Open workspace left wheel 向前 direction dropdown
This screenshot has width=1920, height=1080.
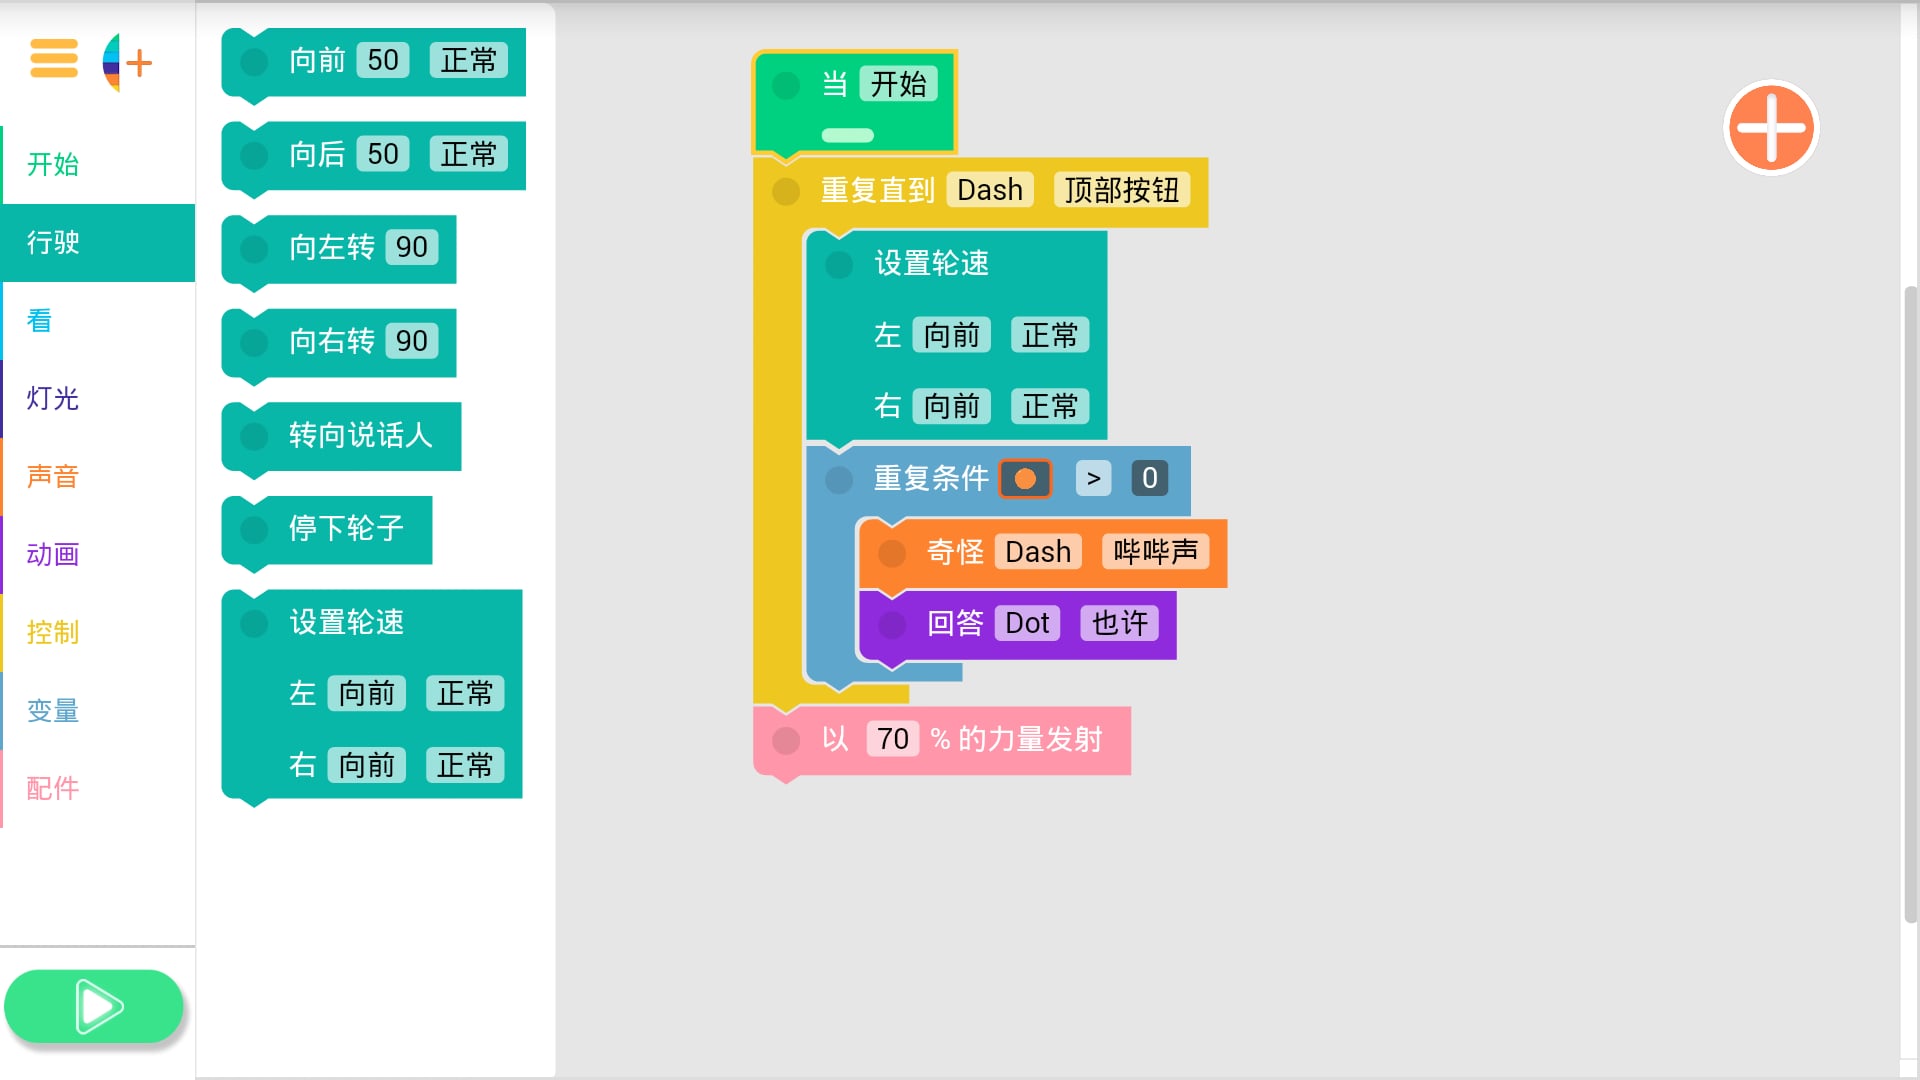[951, 335]
